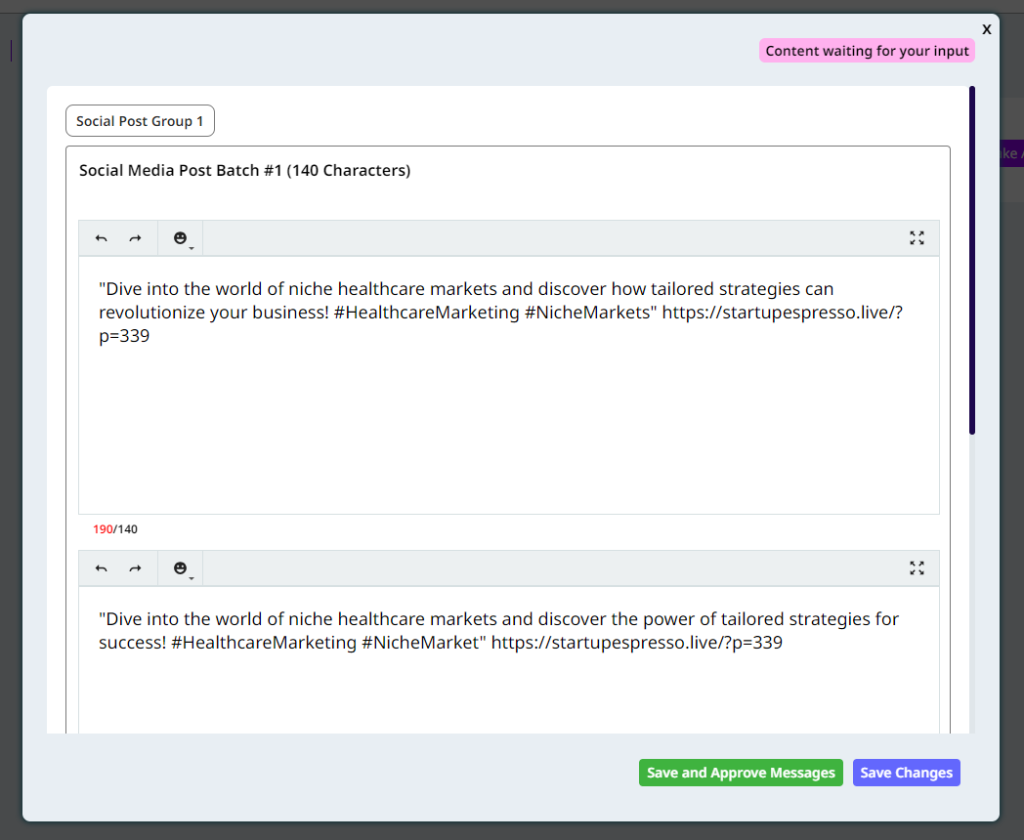Screen dimensions: 1024x840
Task: Click Redo in the second post editor
Action: coord(135,568)
